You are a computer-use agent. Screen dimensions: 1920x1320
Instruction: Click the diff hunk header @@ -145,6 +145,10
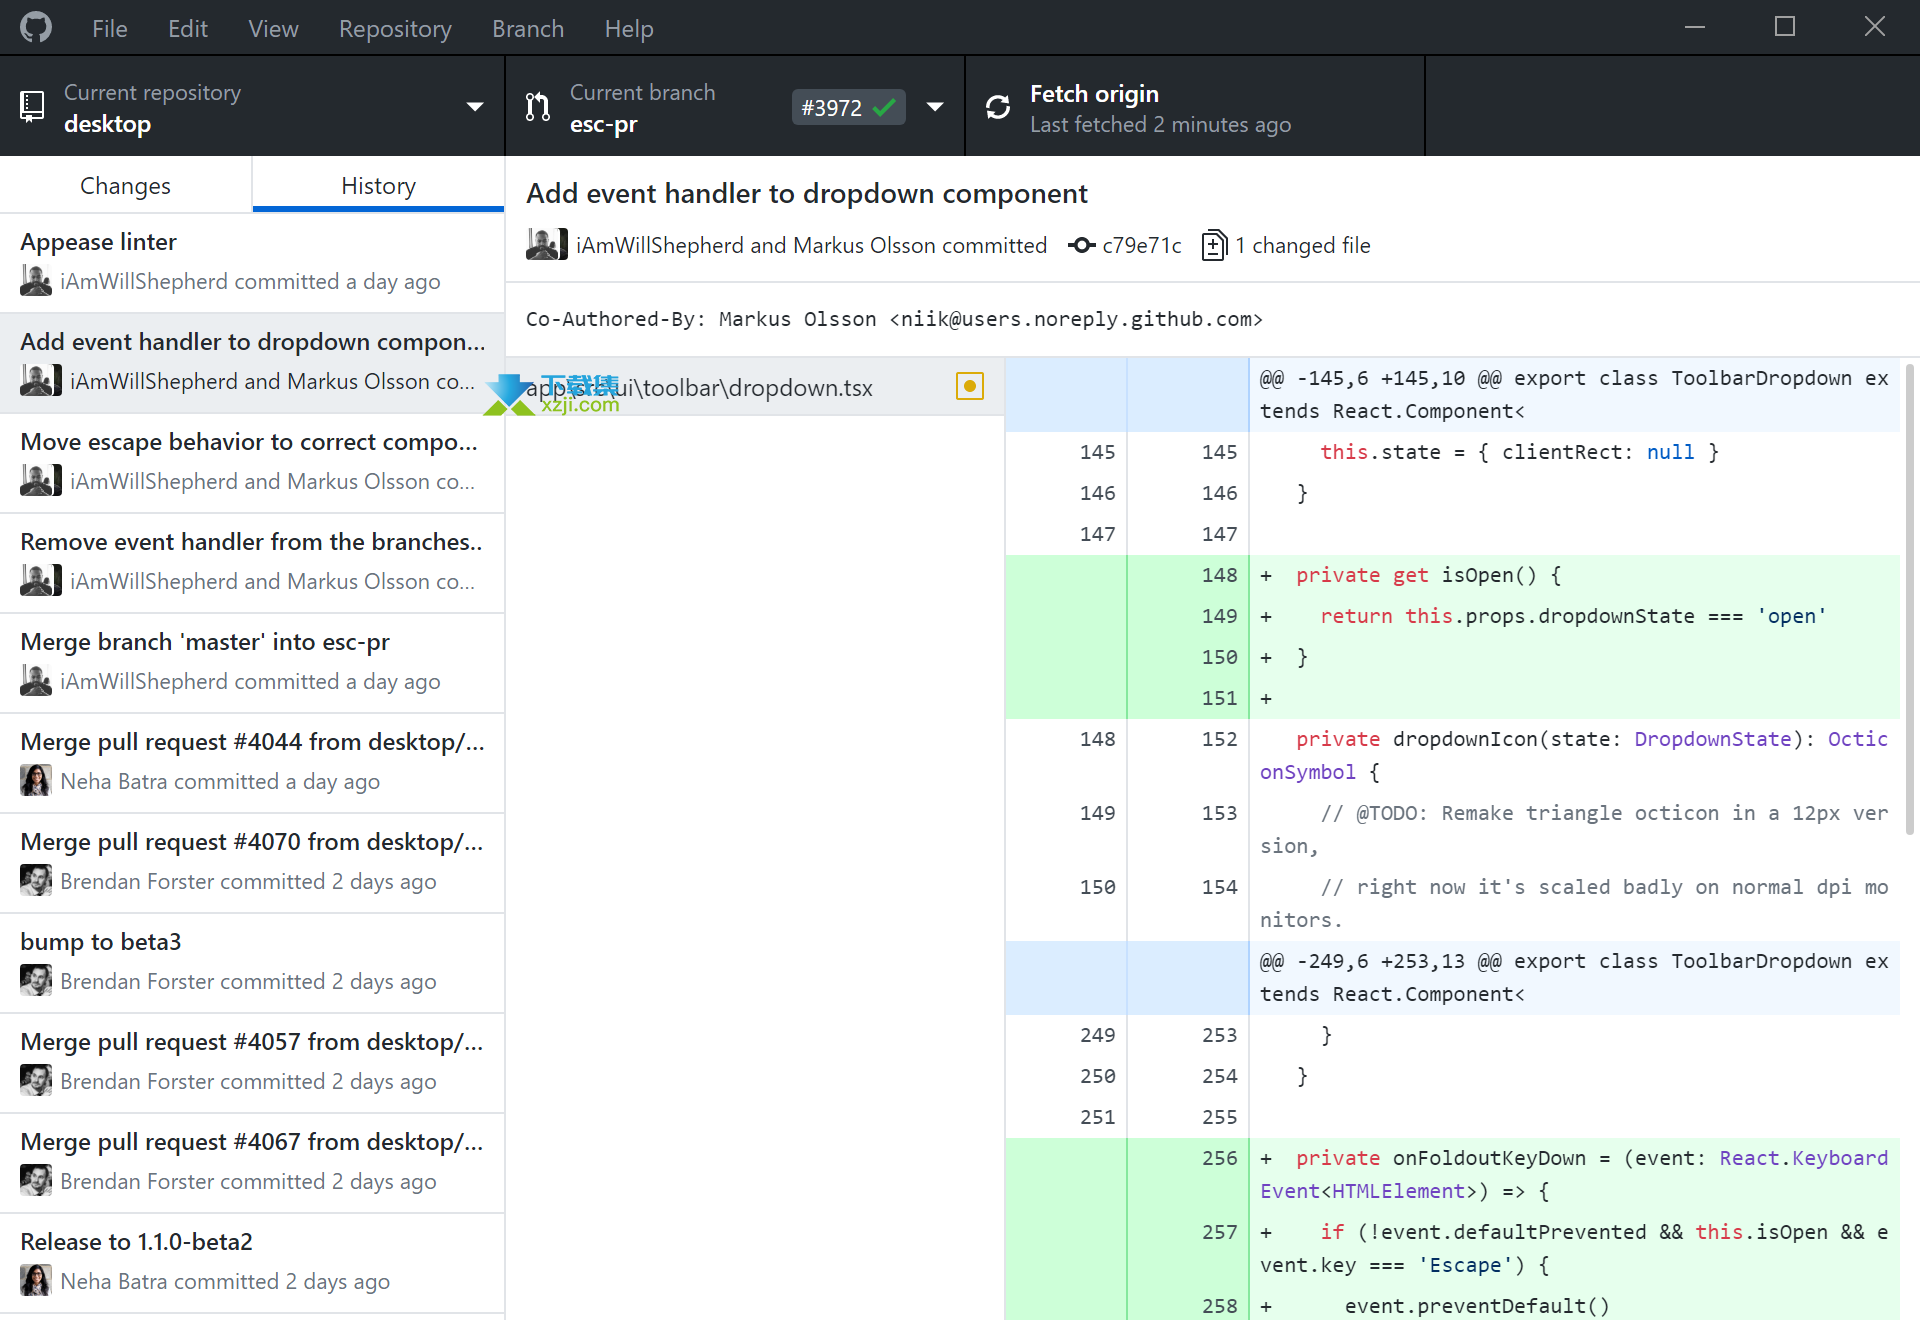pyautogui.click(x=1574, y=395)
